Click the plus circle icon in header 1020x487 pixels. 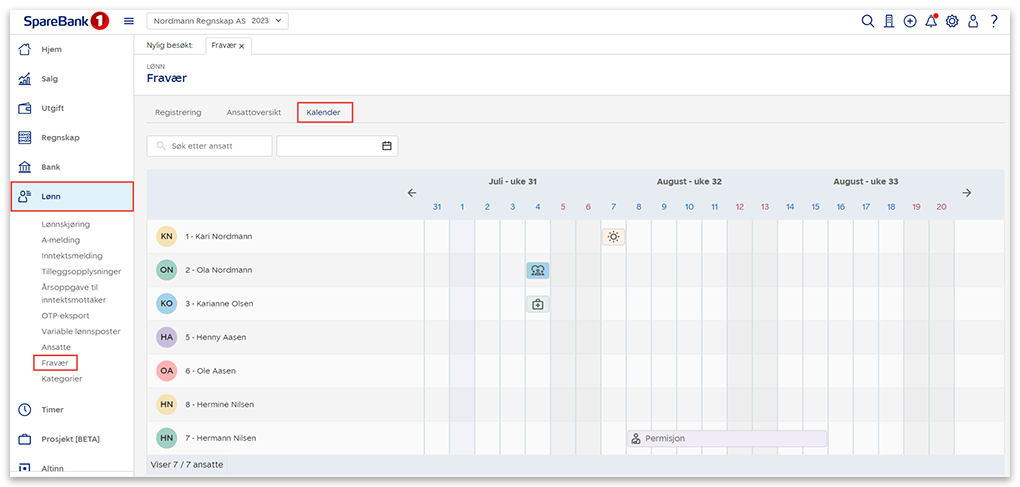pyautogui.click(x=909, y=21)
